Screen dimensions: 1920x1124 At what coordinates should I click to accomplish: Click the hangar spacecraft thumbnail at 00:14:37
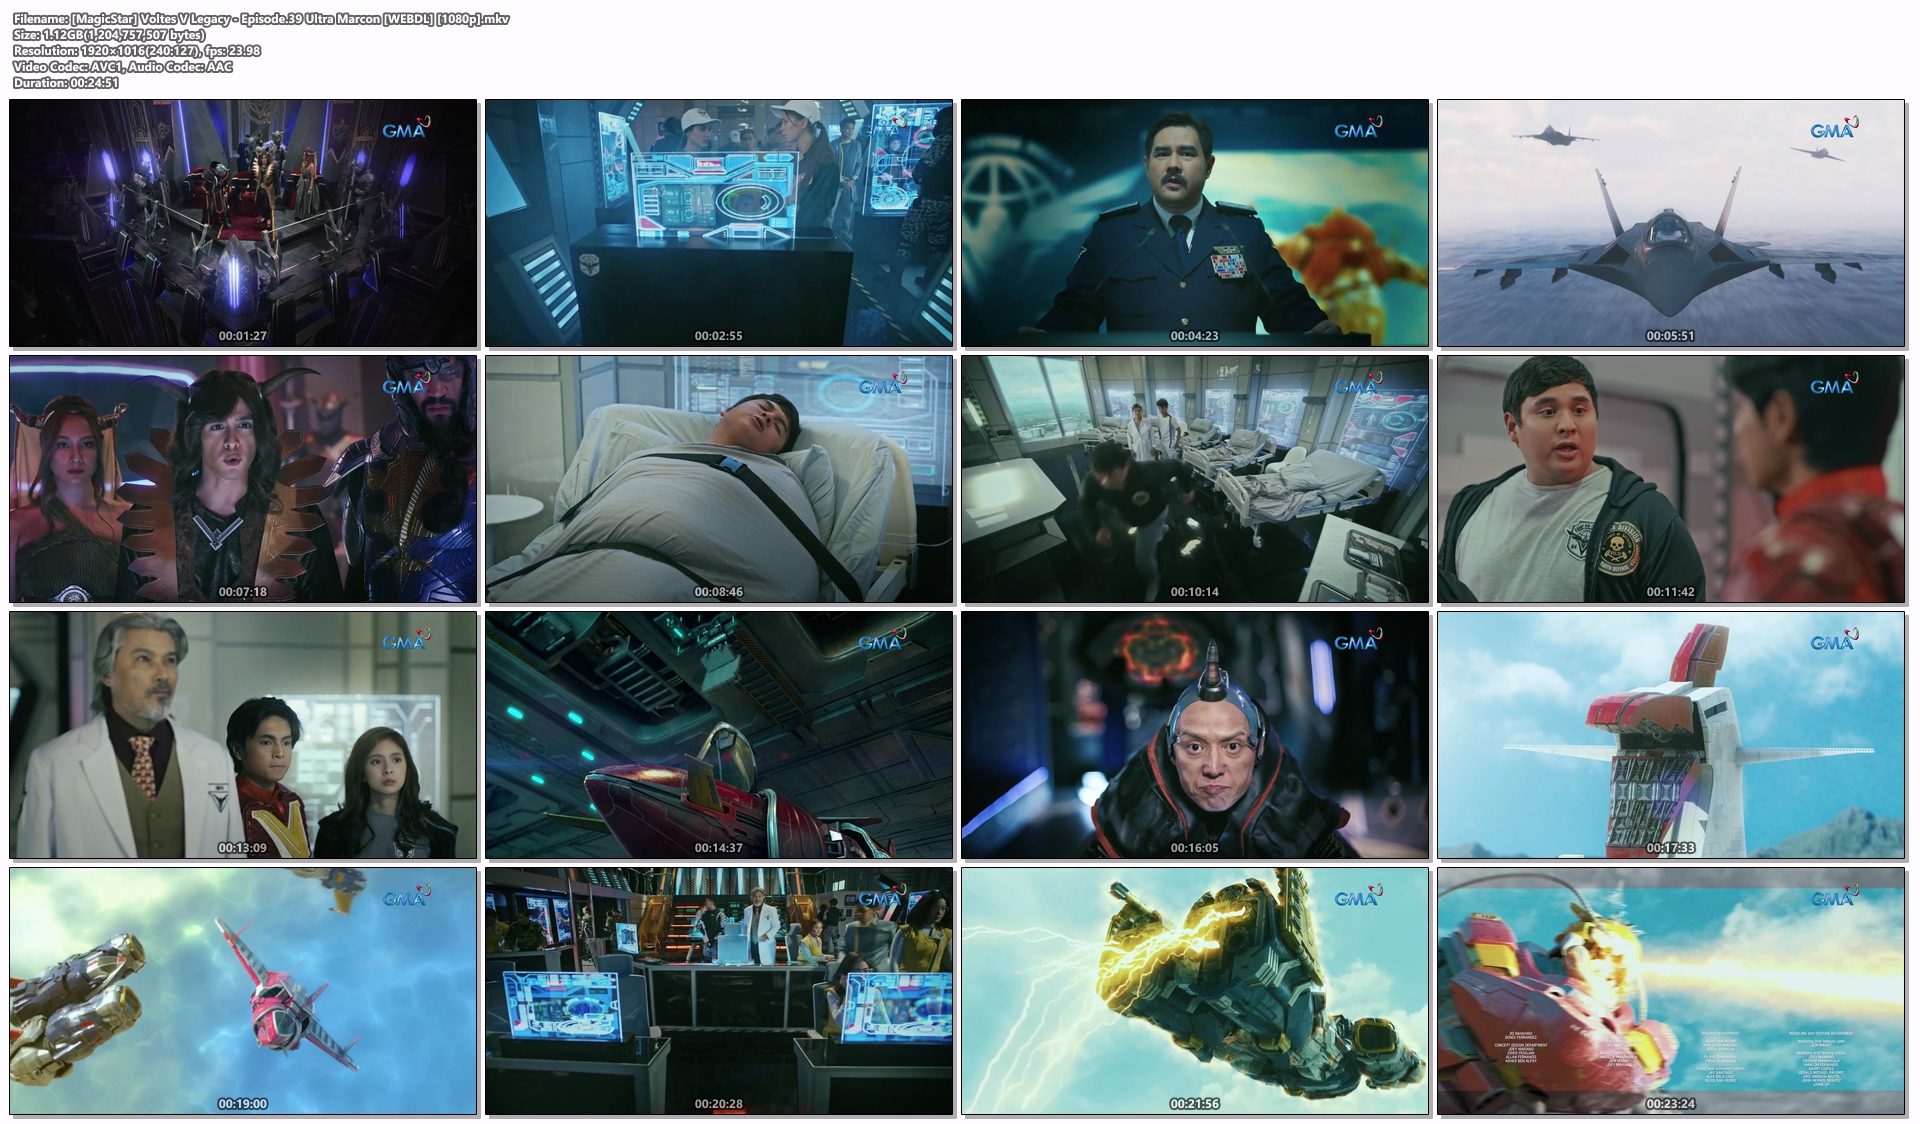[719, 735]
